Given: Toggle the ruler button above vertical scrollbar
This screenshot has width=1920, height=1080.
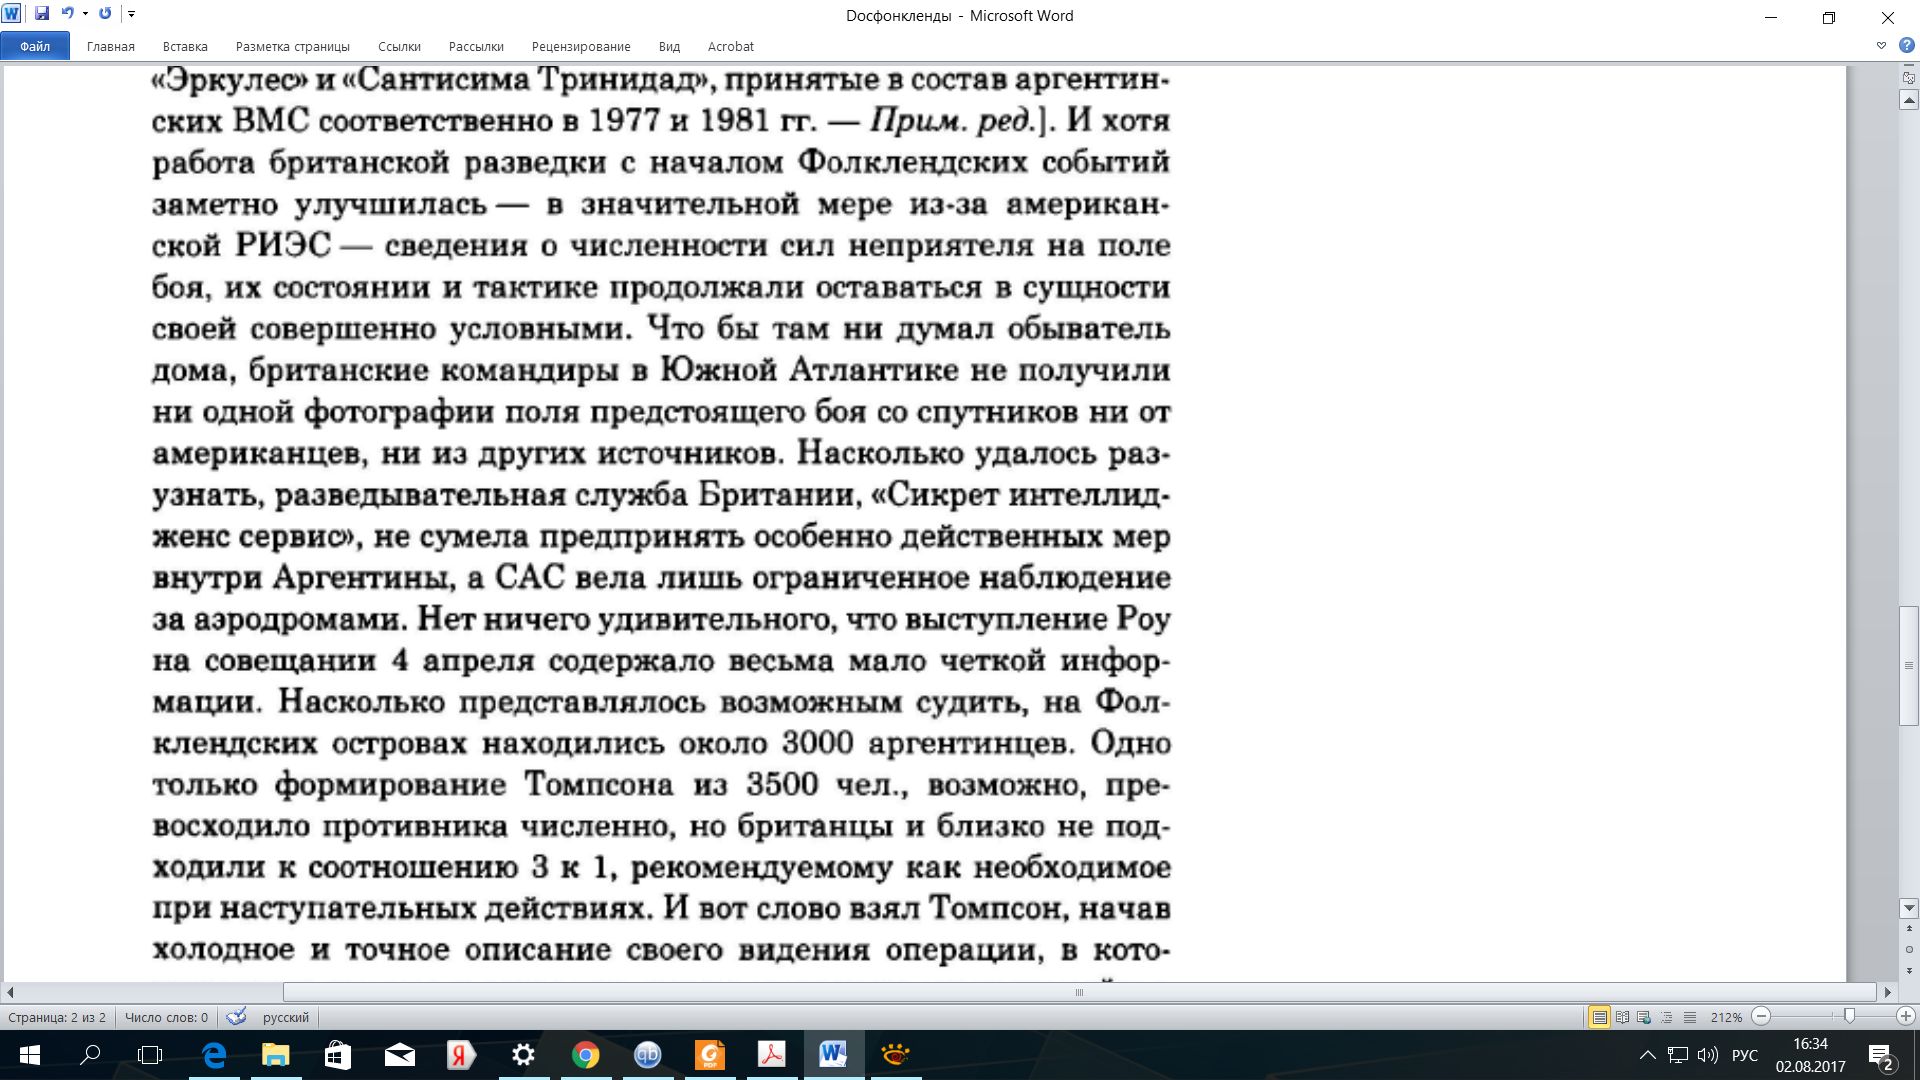Looking at the screenshot, I should click(x=1908, y=78).
